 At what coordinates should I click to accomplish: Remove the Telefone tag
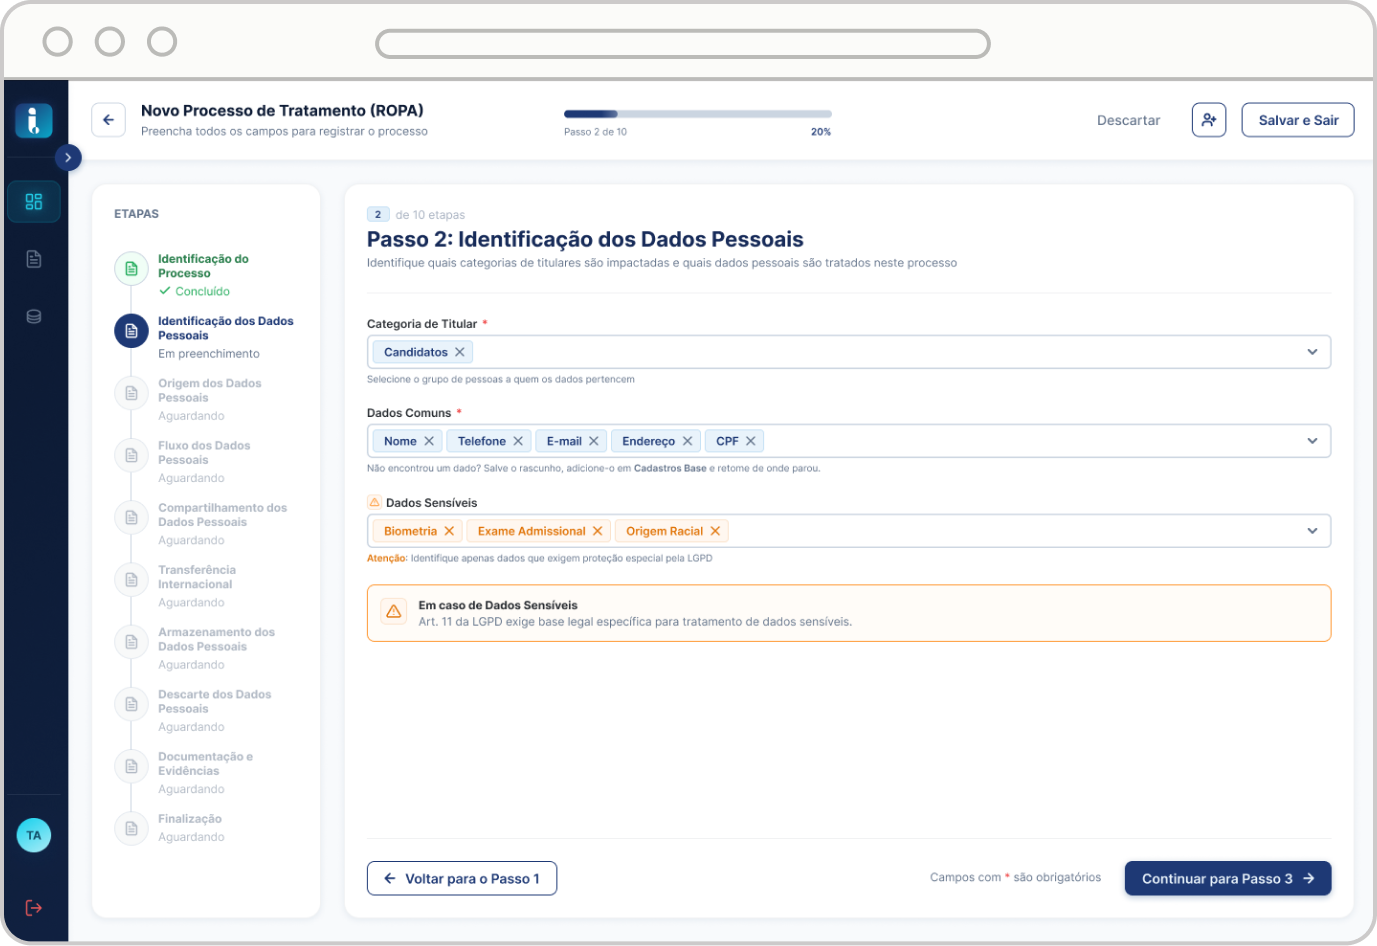tap(518, 441)
